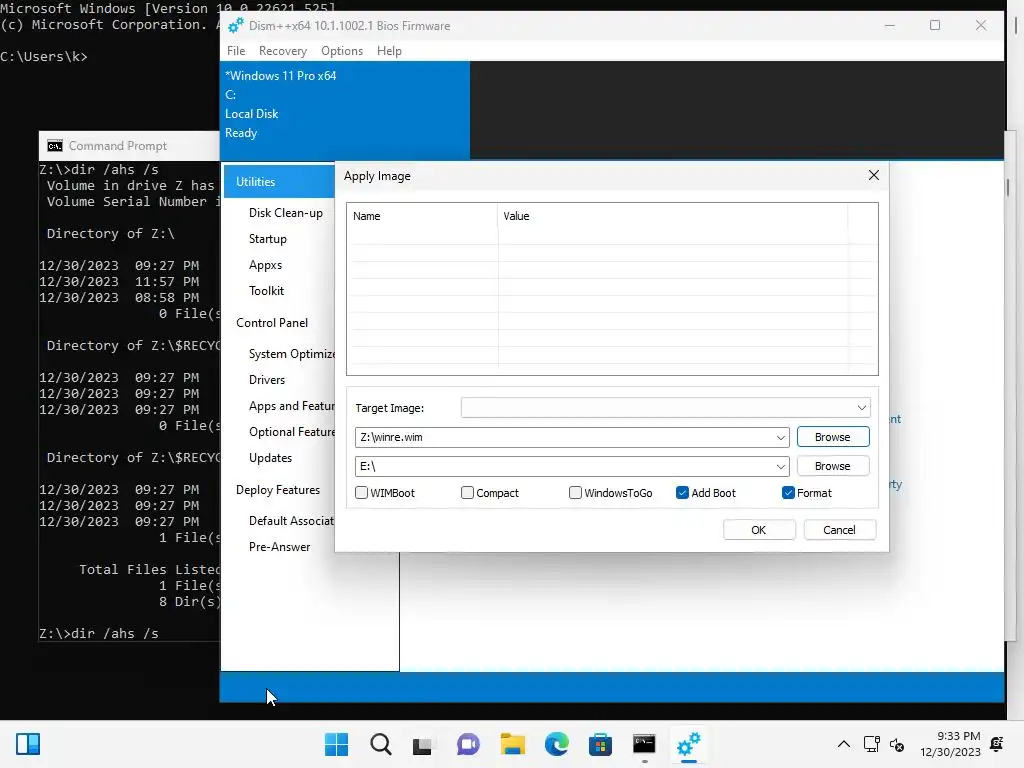Enable the WIMBoot checkbox
This screenshot has width=1024, height=768.
pyautogui.click(x=361, y=493)
